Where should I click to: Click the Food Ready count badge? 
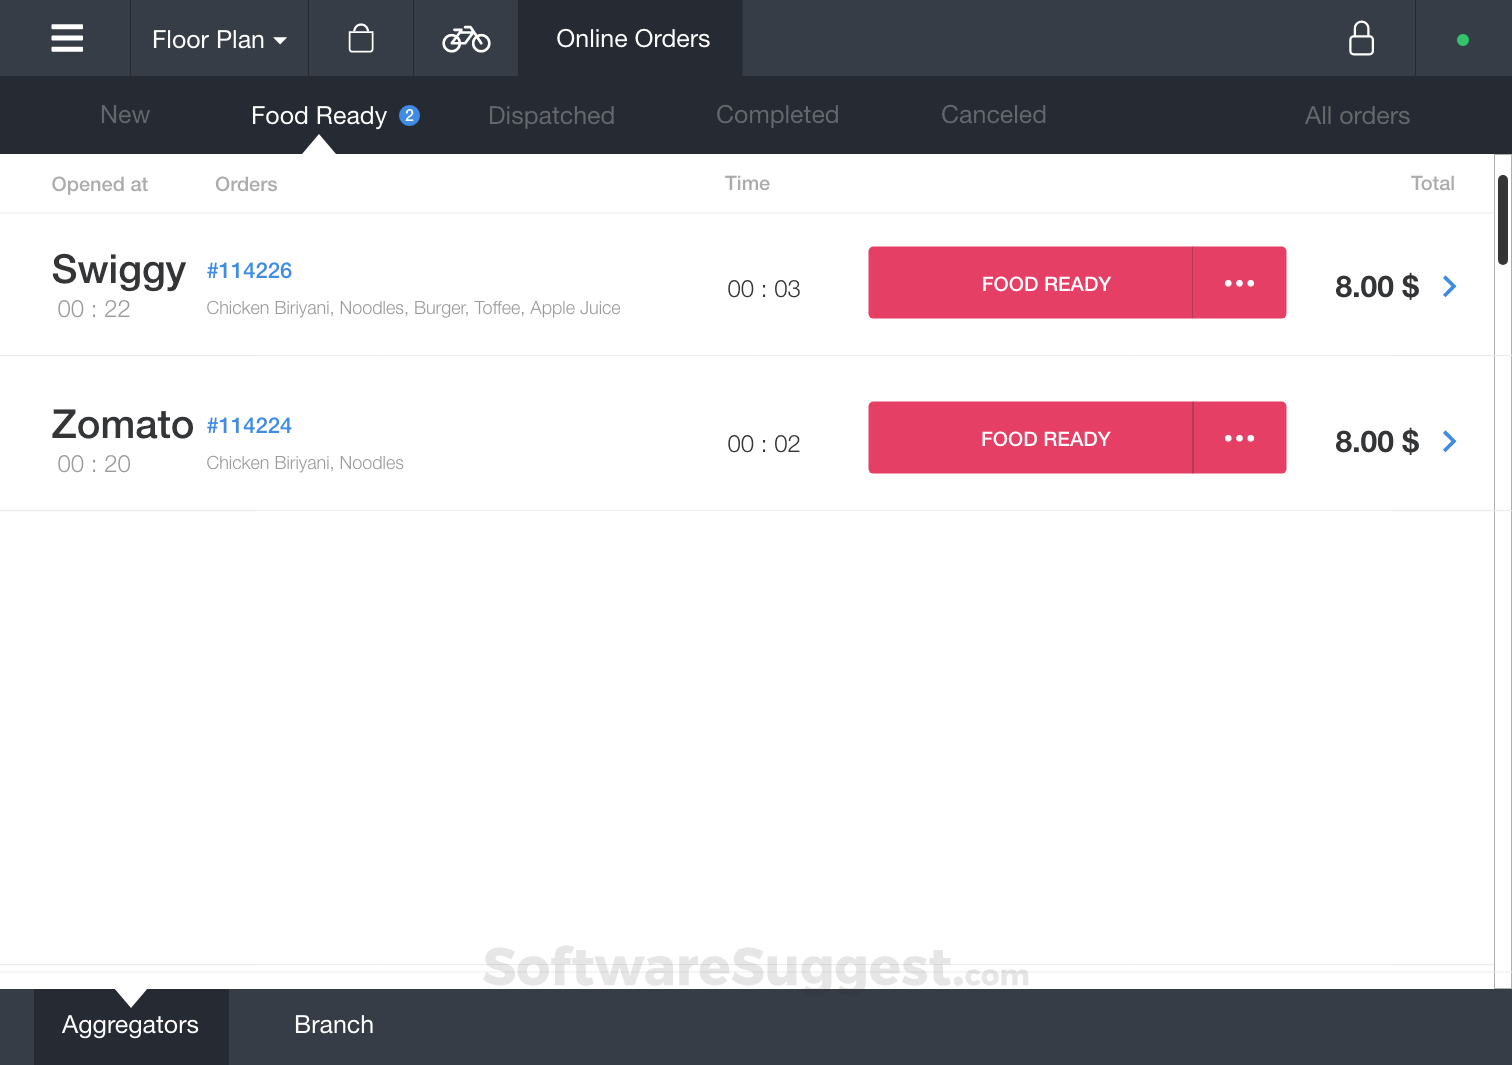tap(409, 115)
